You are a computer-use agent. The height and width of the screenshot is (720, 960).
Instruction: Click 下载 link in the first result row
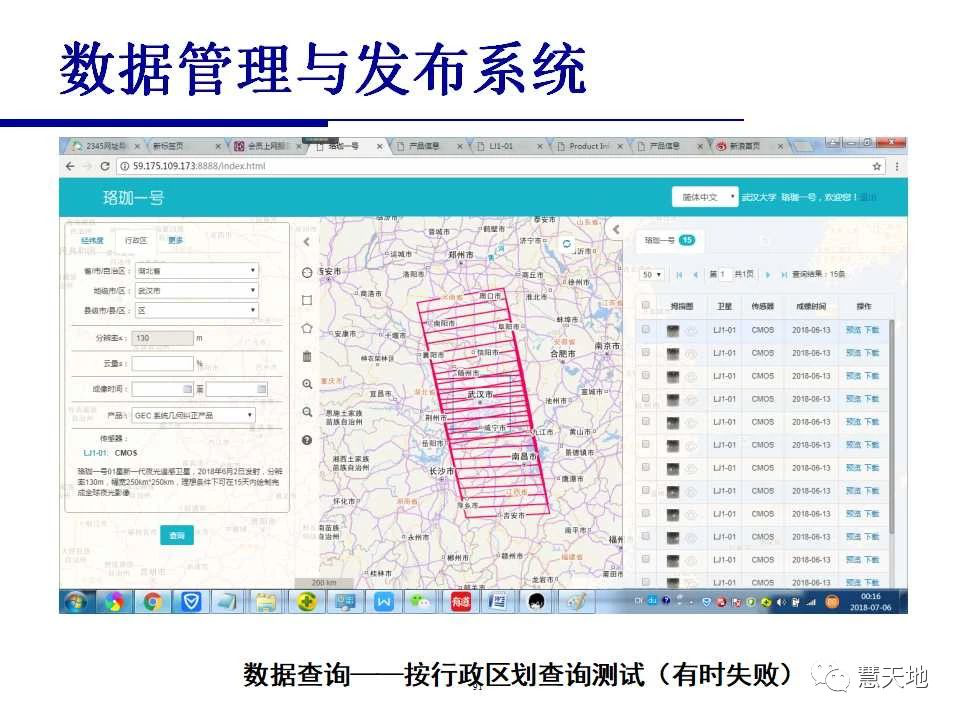click(x=872, y=329)
